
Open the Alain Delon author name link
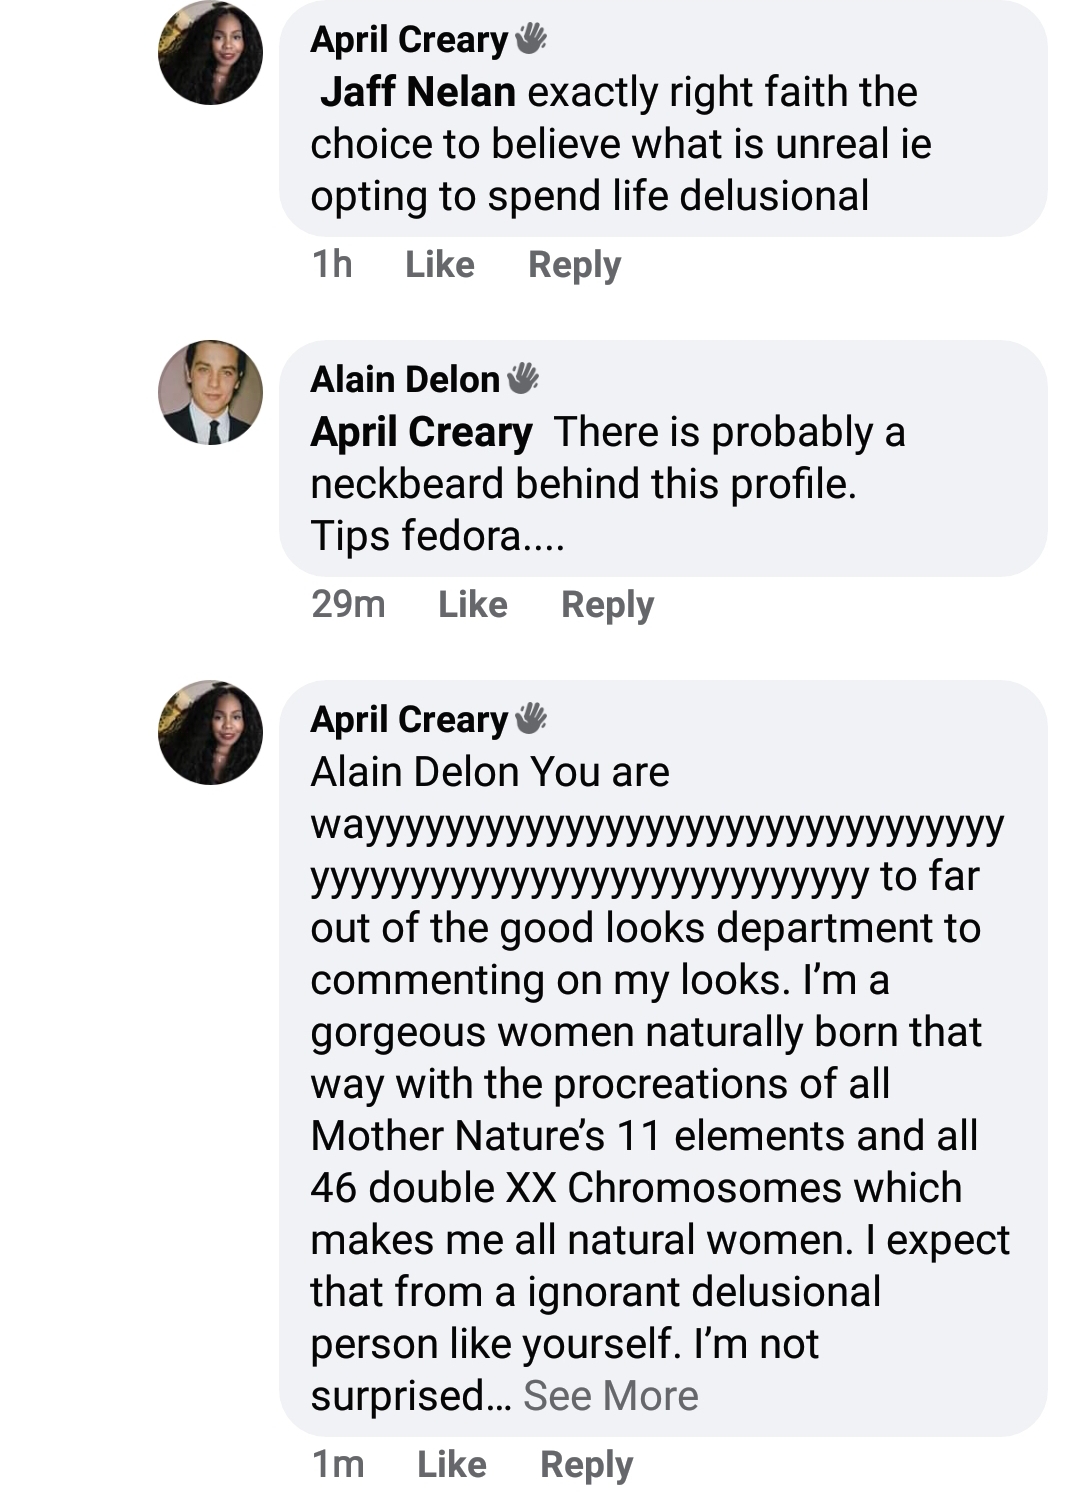[405, 379]
